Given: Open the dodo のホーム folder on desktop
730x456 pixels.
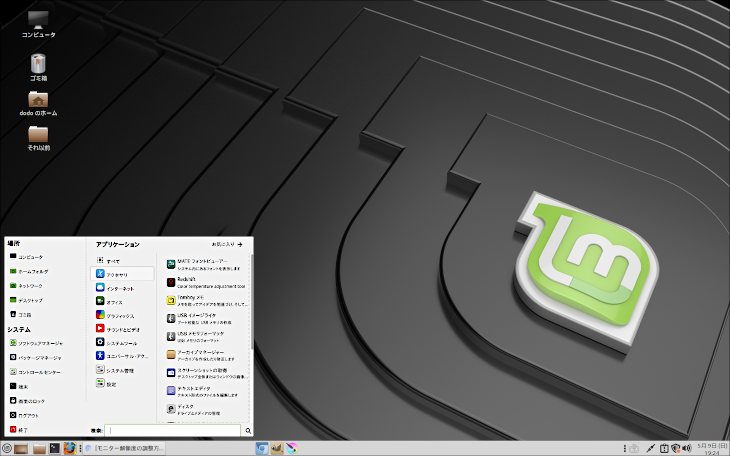Looking at the screenshot, I should (38, 103).
